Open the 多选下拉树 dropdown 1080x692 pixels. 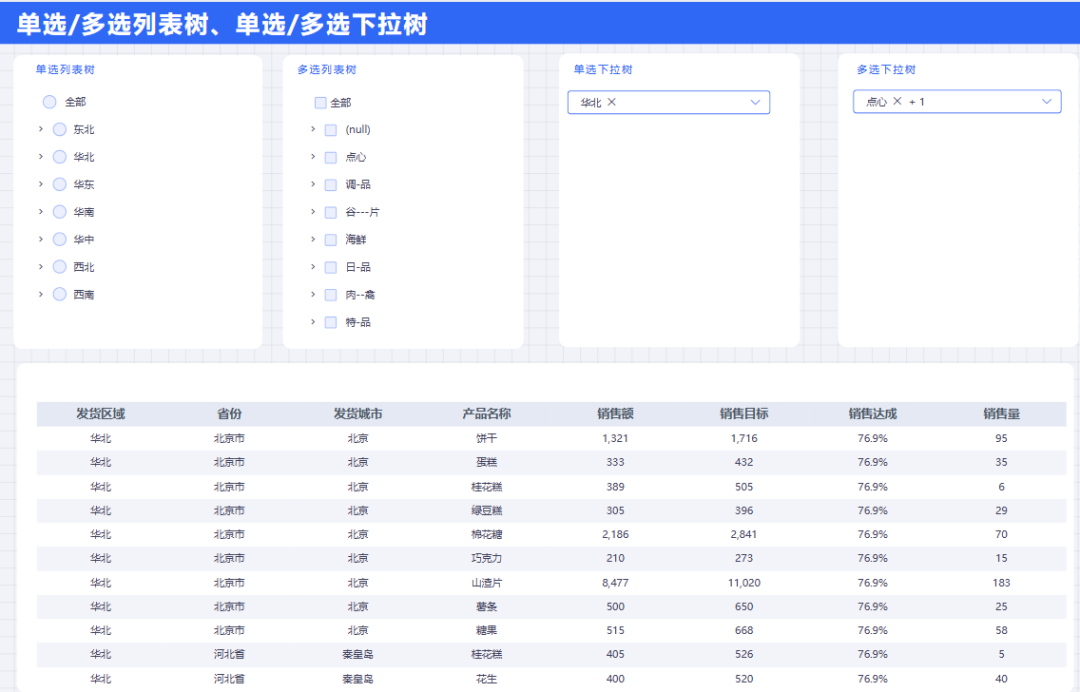(1043, 101)
